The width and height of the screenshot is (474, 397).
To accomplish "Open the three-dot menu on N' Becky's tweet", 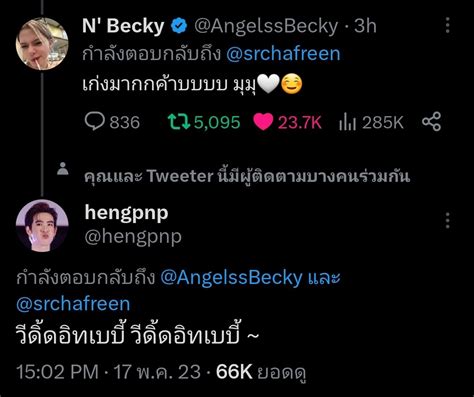I will click(448, 25).
